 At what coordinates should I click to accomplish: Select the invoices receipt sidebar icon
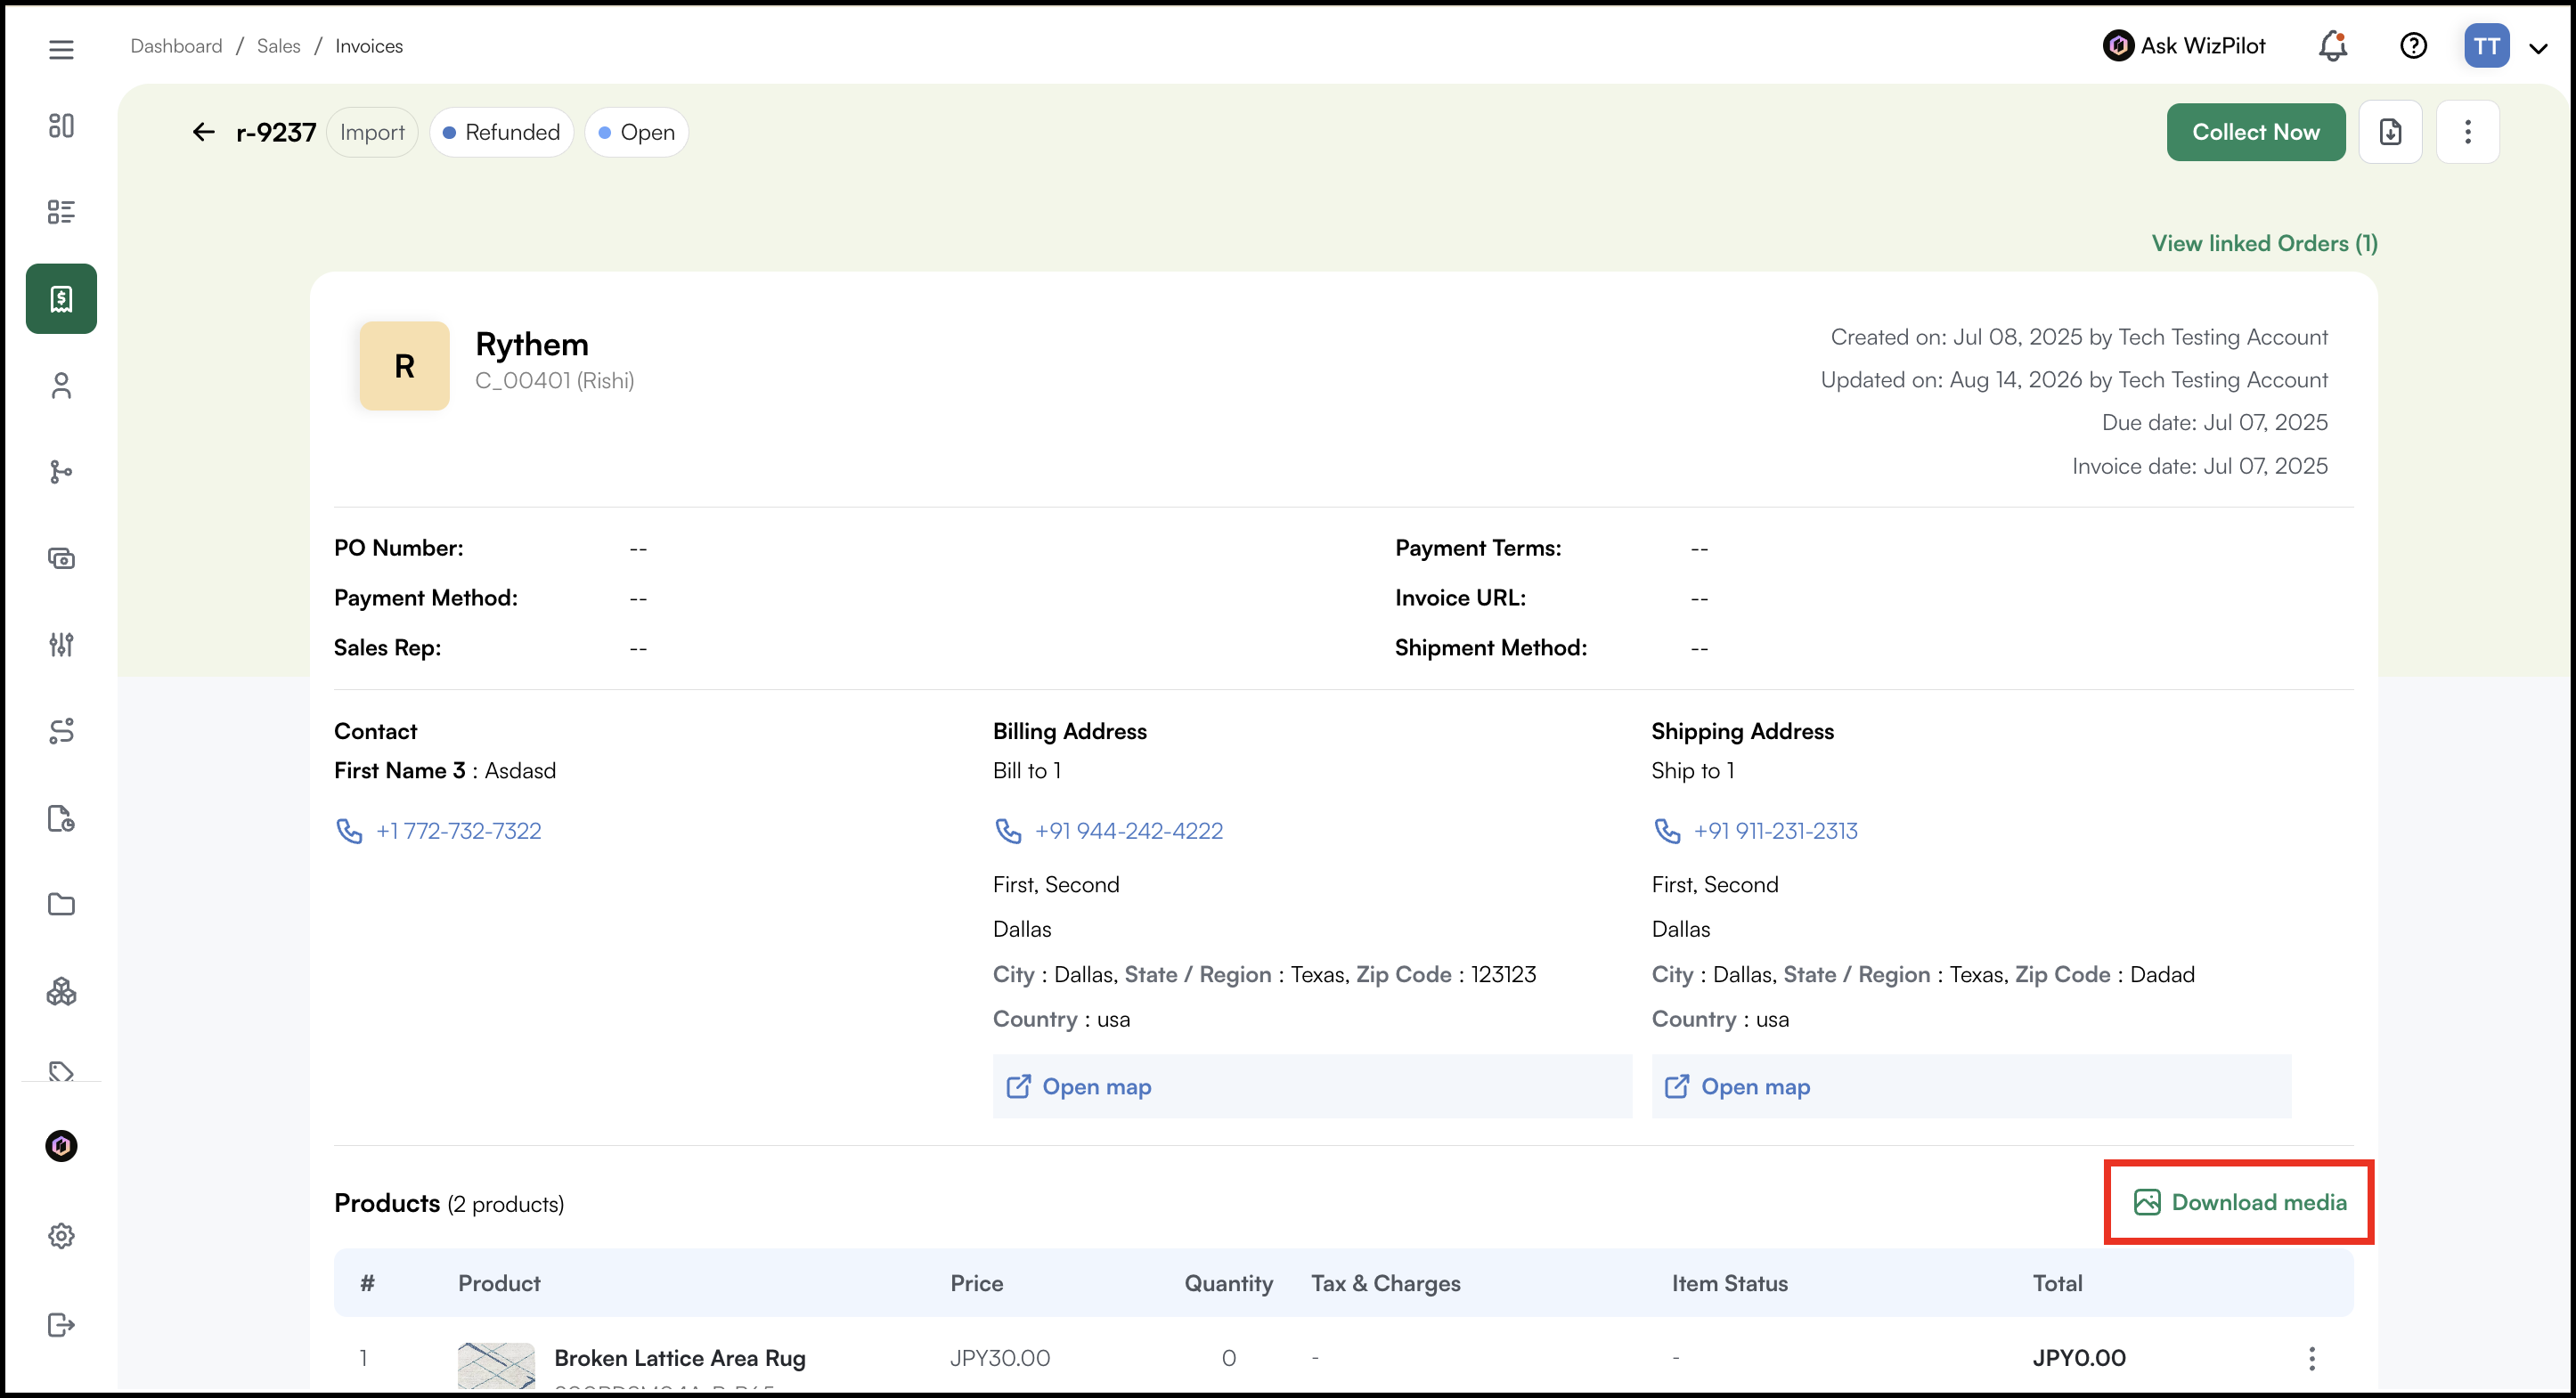coord(61,298)
